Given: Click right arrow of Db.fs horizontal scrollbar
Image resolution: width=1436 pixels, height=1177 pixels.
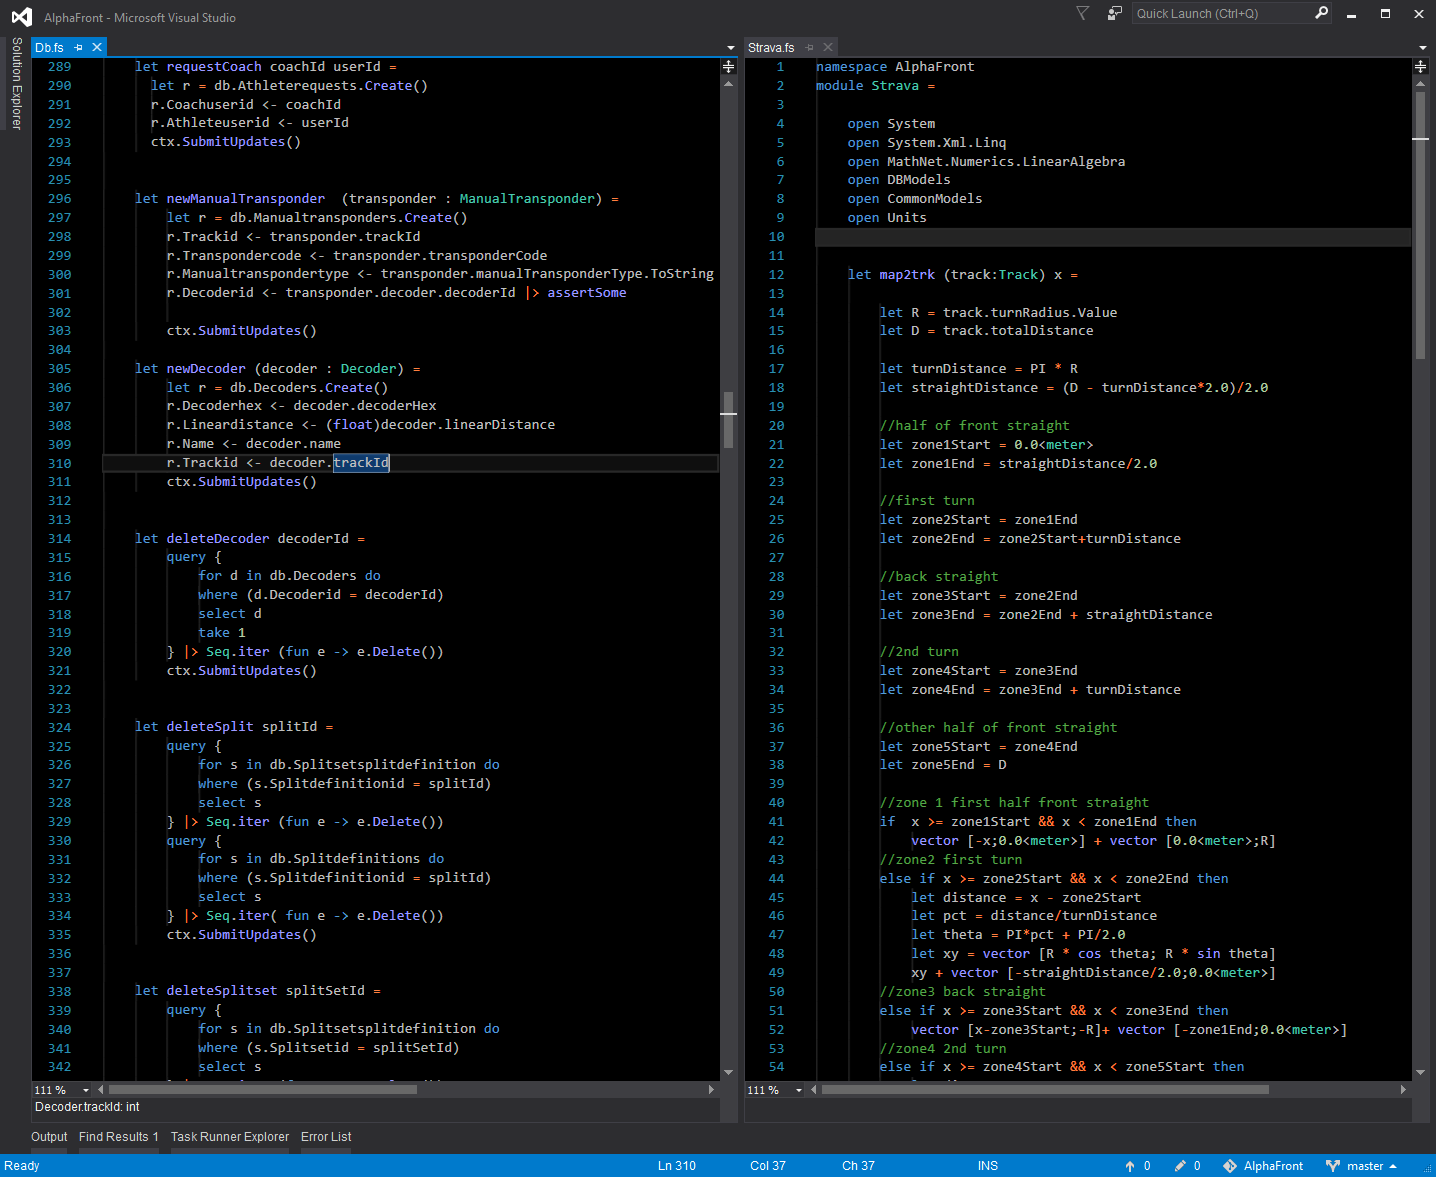Looking at the screenshot, I should [711, 1090].
